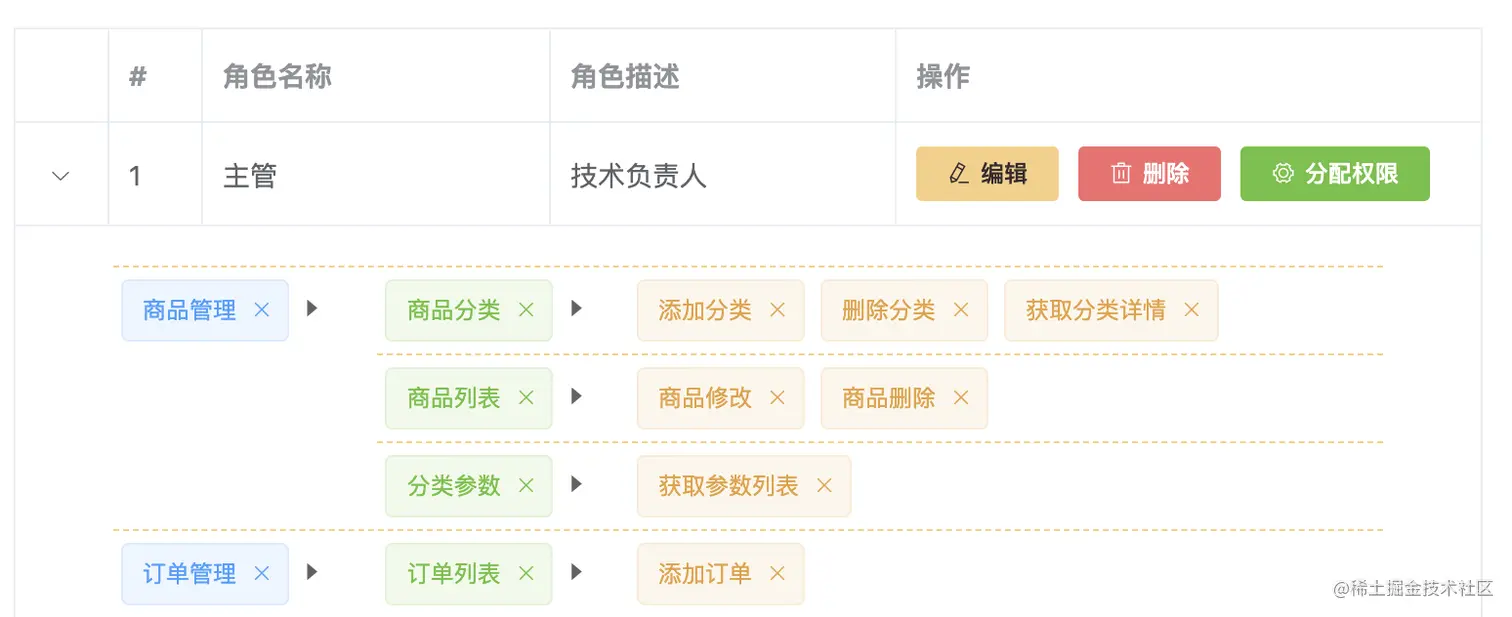Remove the 商品分类 tag via its X icon
Image resolution: width=1512 pixels, height=617 pixels.
point(526,310)
